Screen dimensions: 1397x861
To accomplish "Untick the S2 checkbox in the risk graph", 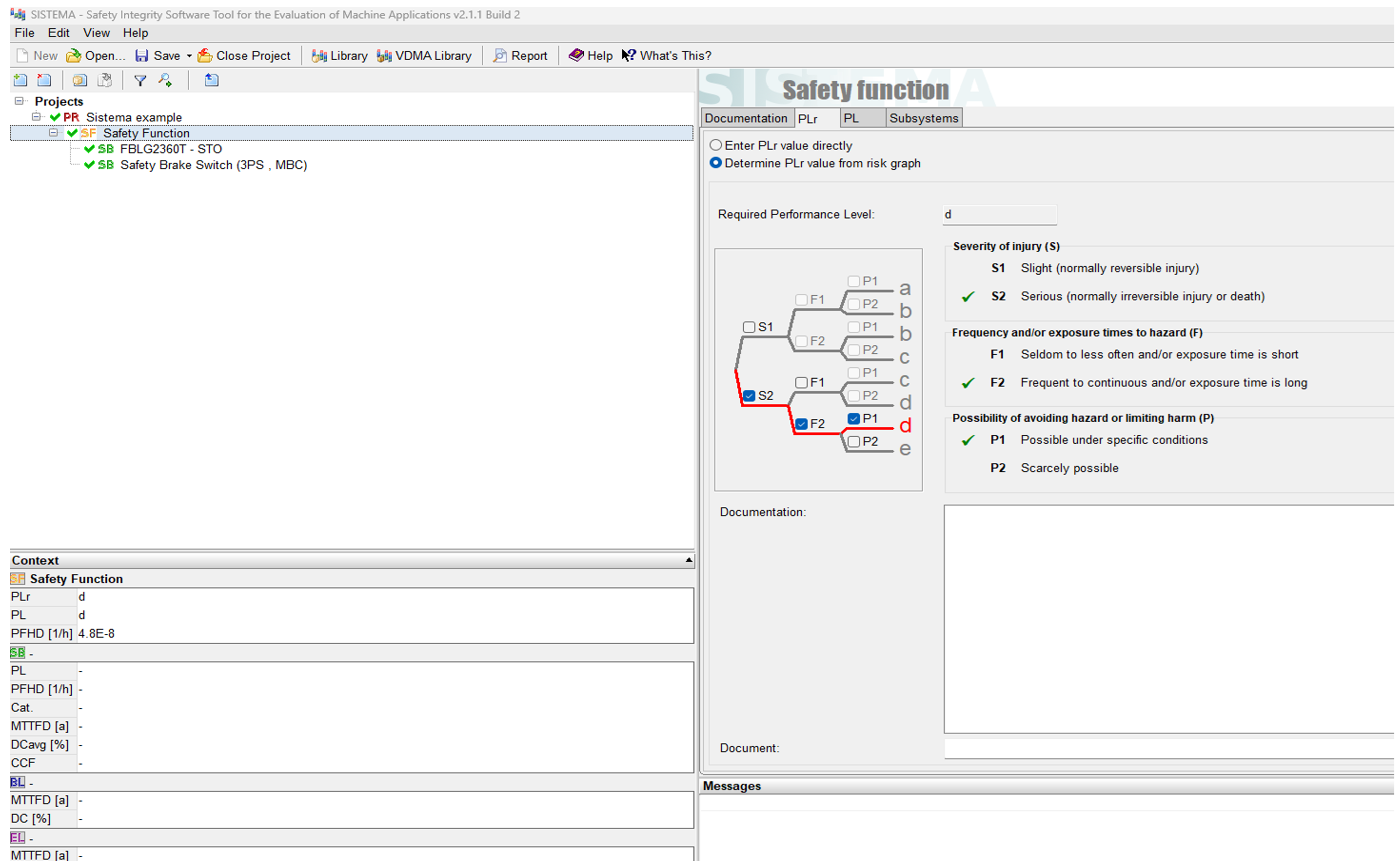I will click(749, 395).
